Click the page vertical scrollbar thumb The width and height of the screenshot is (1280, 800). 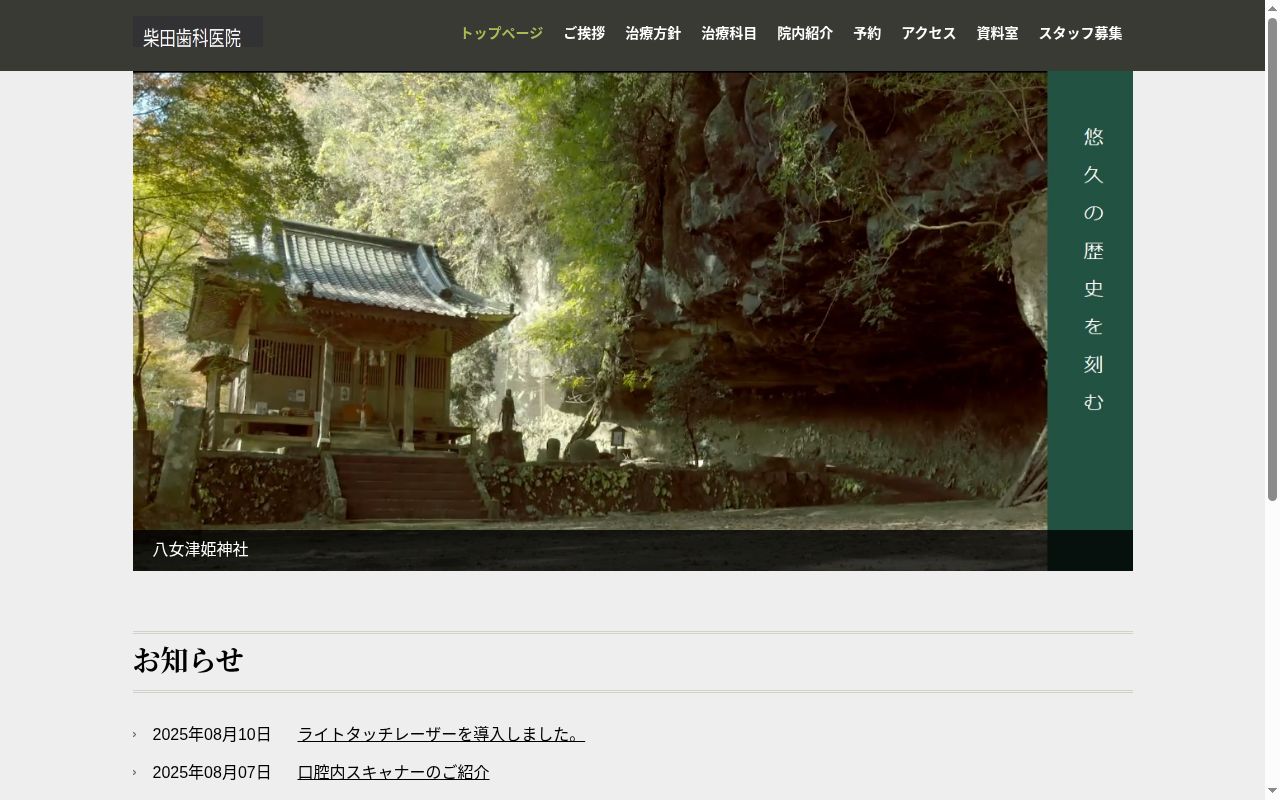[x=1272, y=259]
